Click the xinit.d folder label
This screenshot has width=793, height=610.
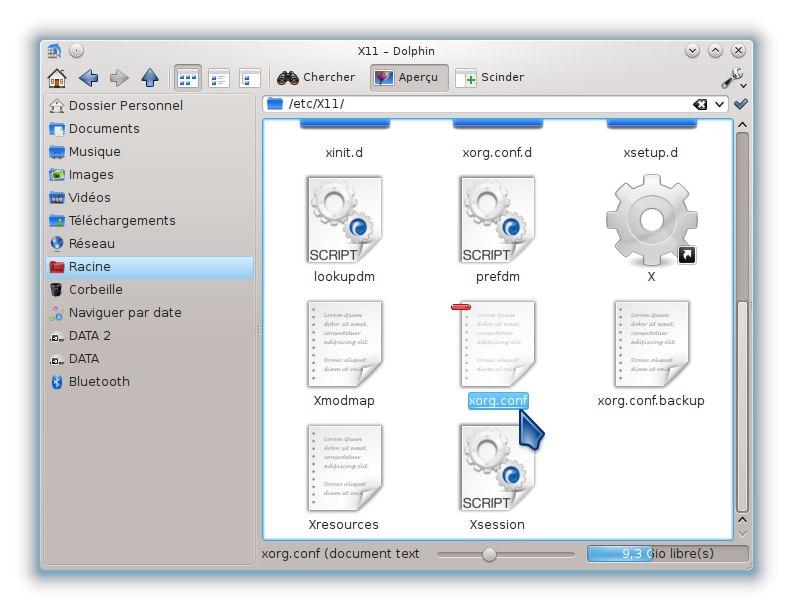[x=344, y=153]
